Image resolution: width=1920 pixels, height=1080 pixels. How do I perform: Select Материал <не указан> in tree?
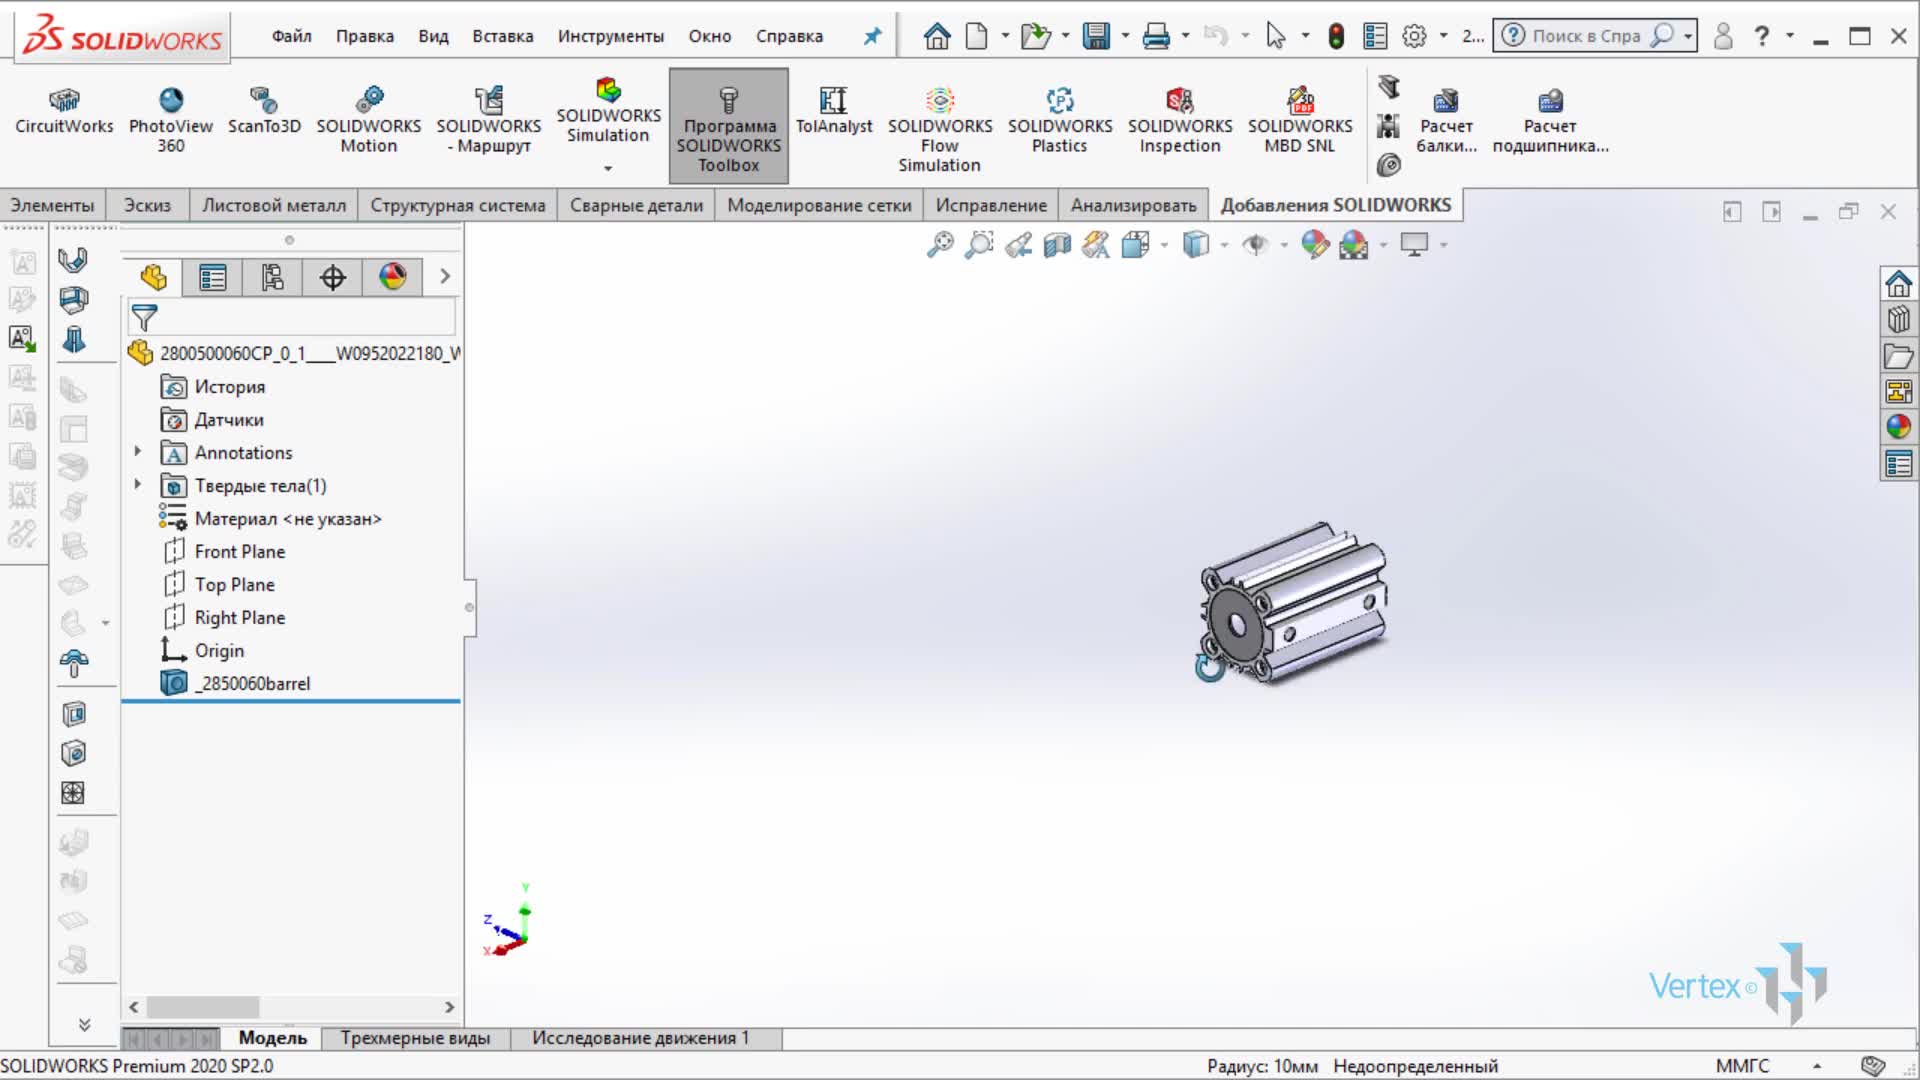click(x=270, y=519)
